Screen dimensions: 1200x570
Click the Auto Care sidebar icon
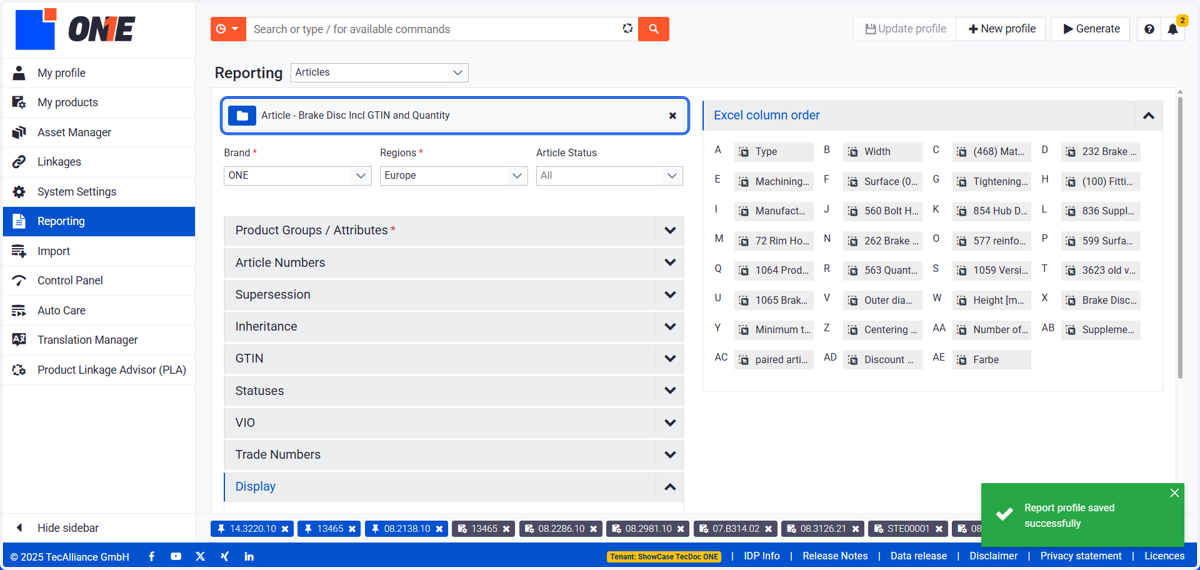pos(19,310)
